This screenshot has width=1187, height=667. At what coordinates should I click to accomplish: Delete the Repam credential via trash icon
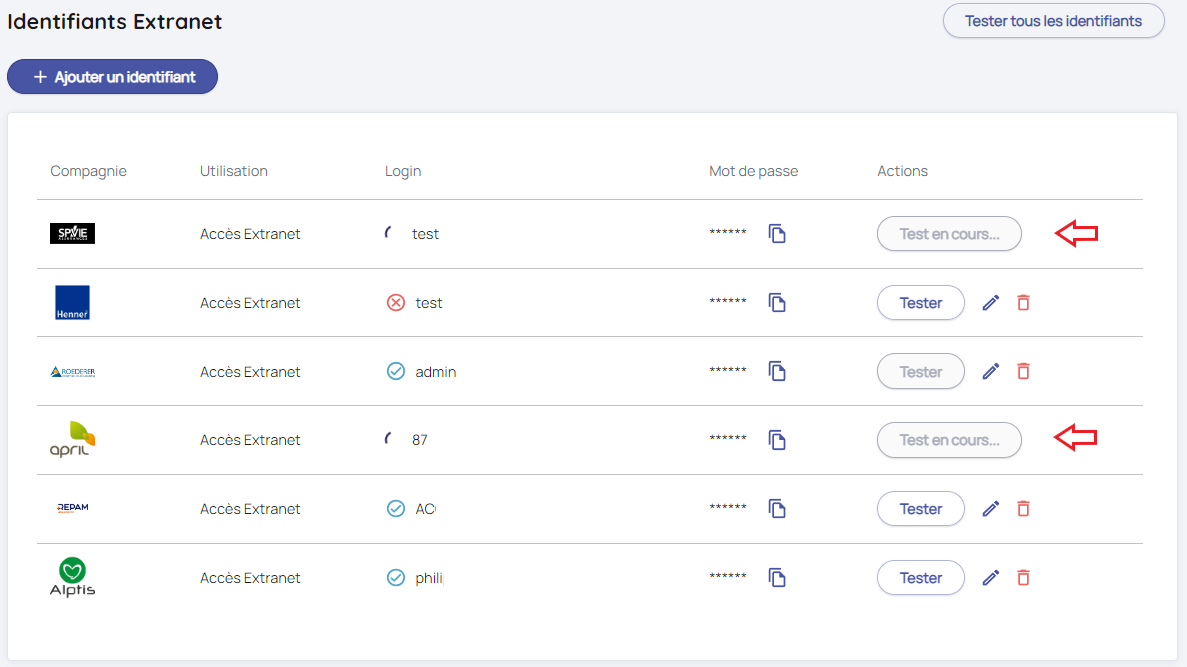[1023, 509]
